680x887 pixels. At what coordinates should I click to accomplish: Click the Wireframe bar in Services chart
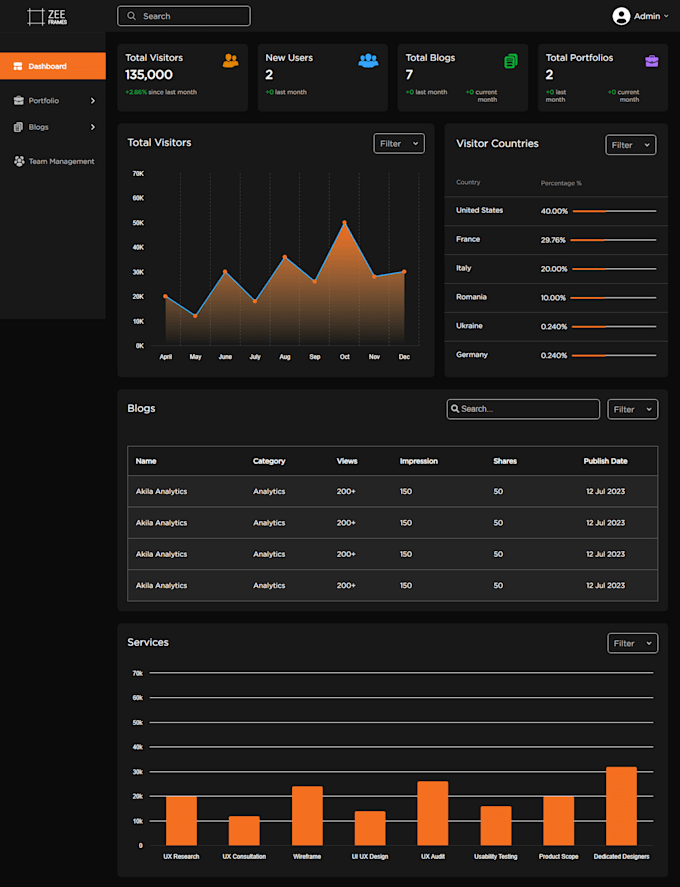coord(307,816)
